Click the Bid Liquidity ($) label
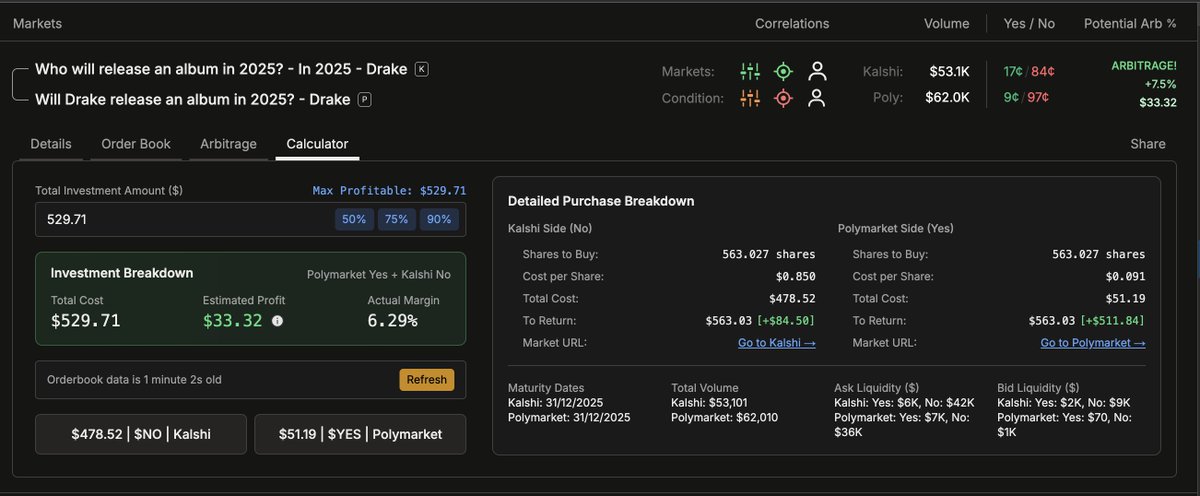1200x496 pixels. (1038, 388)
